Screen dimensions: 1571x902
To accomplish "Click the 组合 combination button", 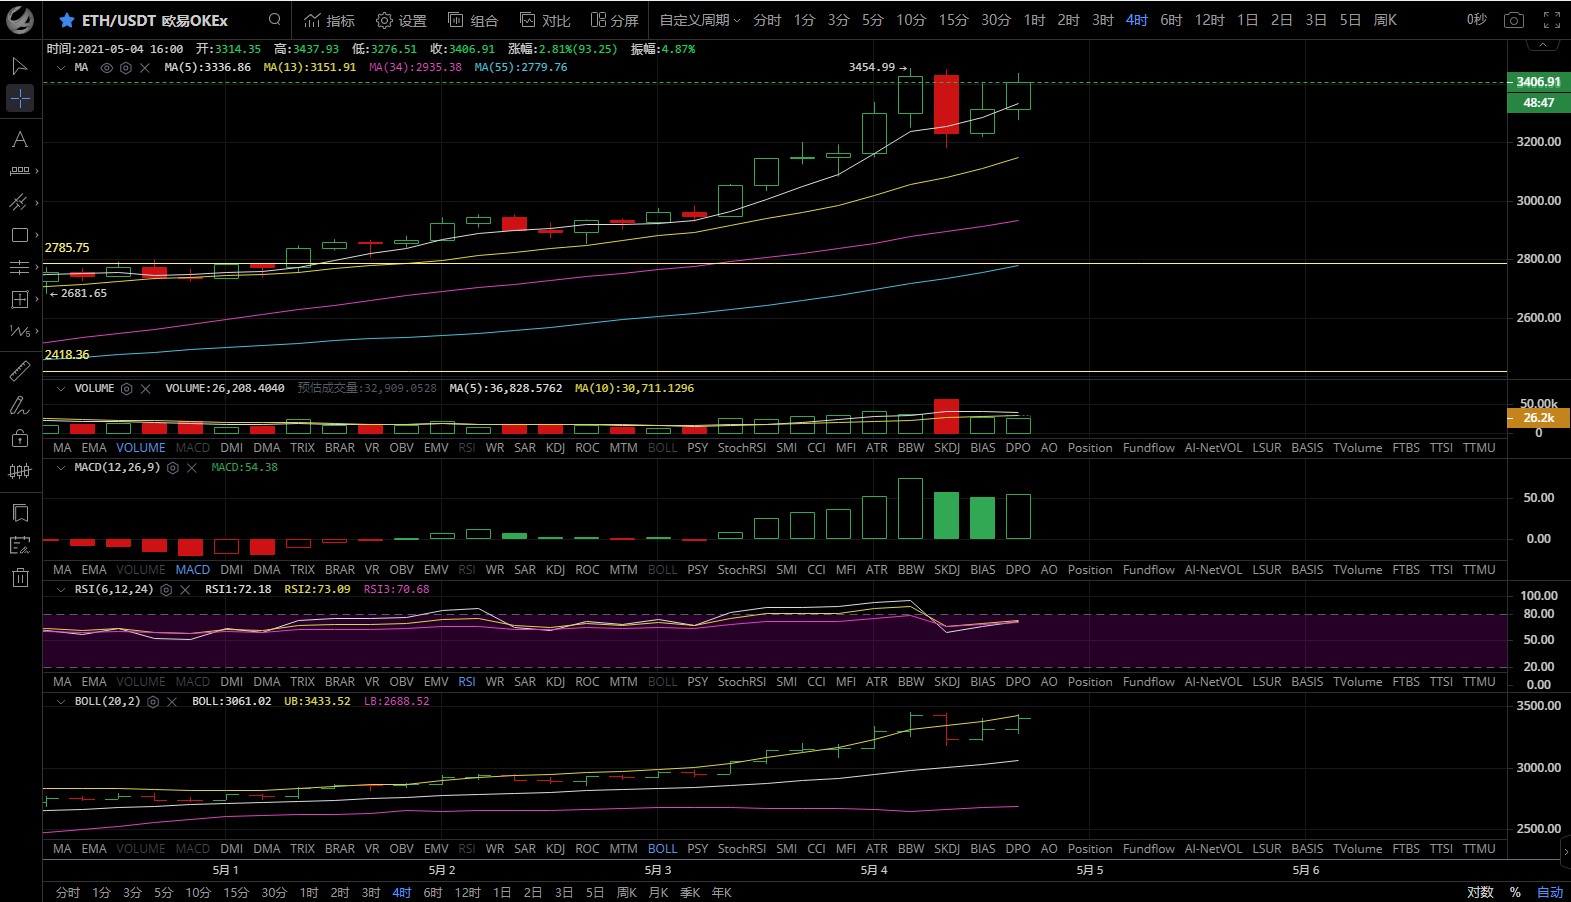I will pos(473,20).
